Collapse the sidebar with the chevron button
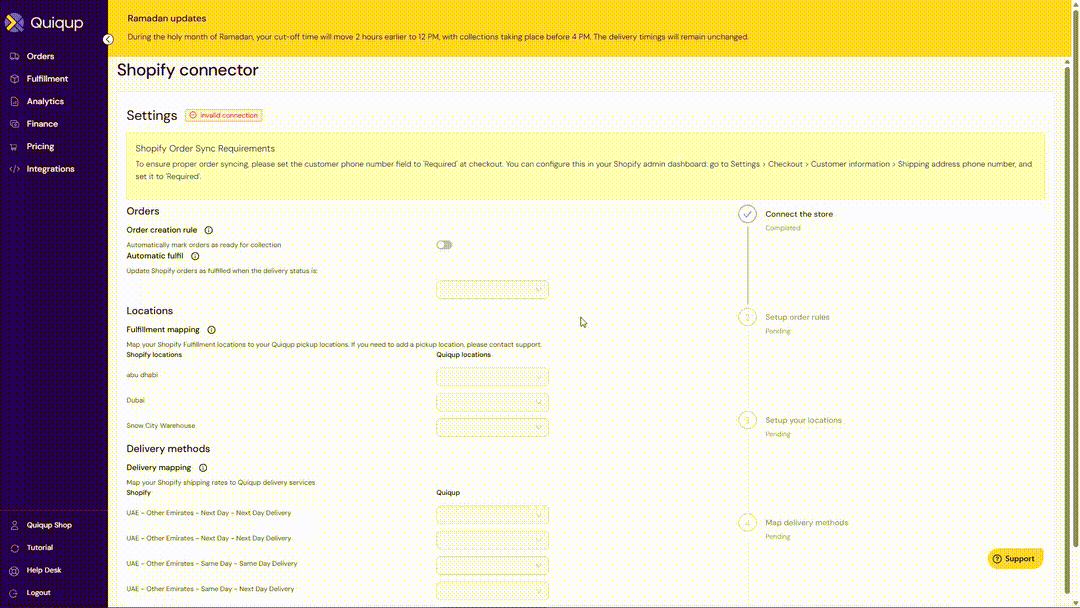This screenshot has width=1080, height=608. pos(108,39)
